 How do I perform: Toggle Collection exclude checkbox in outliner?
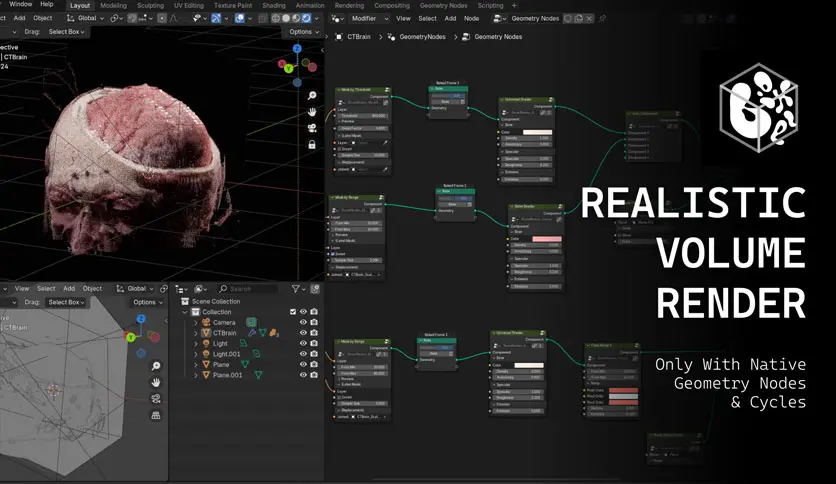[x=293, y=312]
